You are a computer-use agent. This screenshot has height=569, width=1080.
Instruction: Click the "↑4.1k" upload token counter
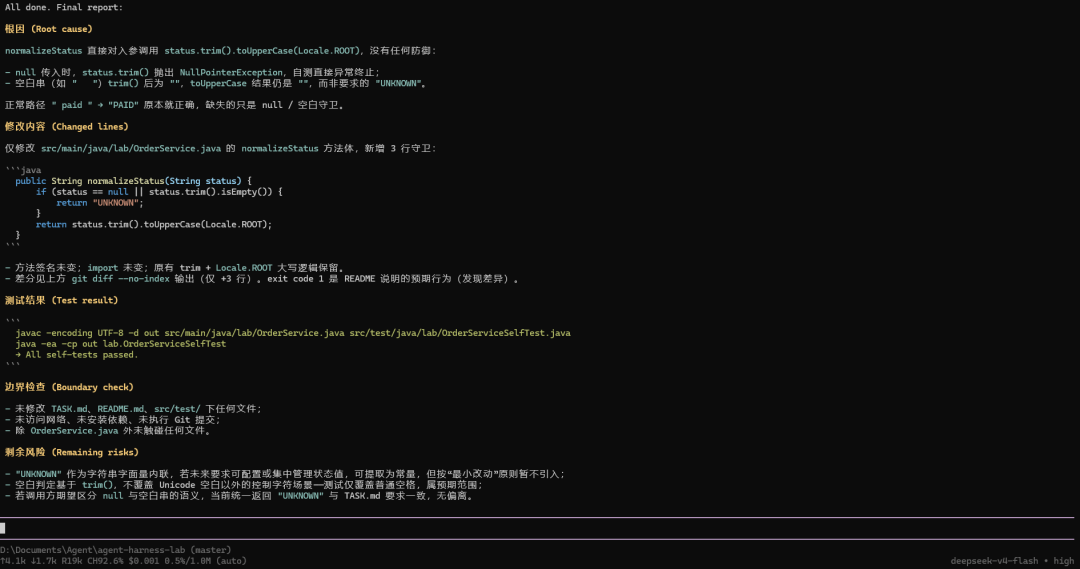(x=13, y=561)
